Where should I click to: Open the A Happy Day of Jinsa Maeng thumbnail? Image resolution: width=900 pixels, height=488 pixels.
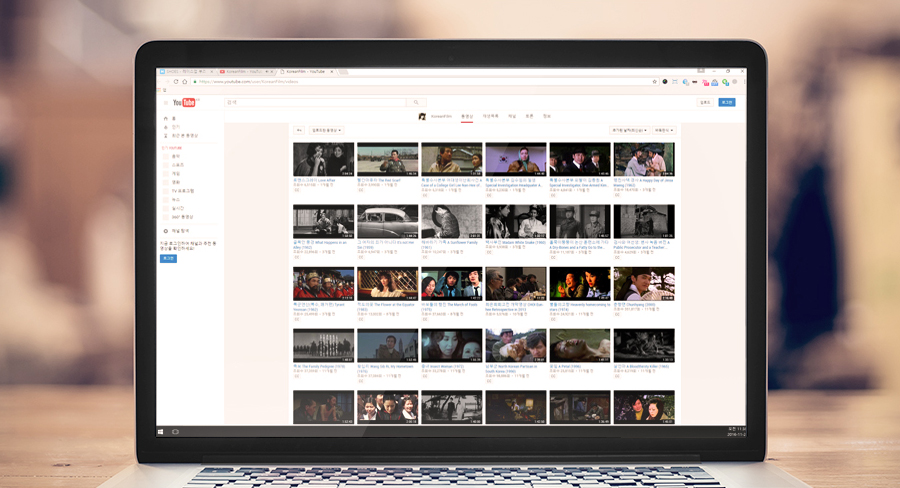(x=644, y=160)
